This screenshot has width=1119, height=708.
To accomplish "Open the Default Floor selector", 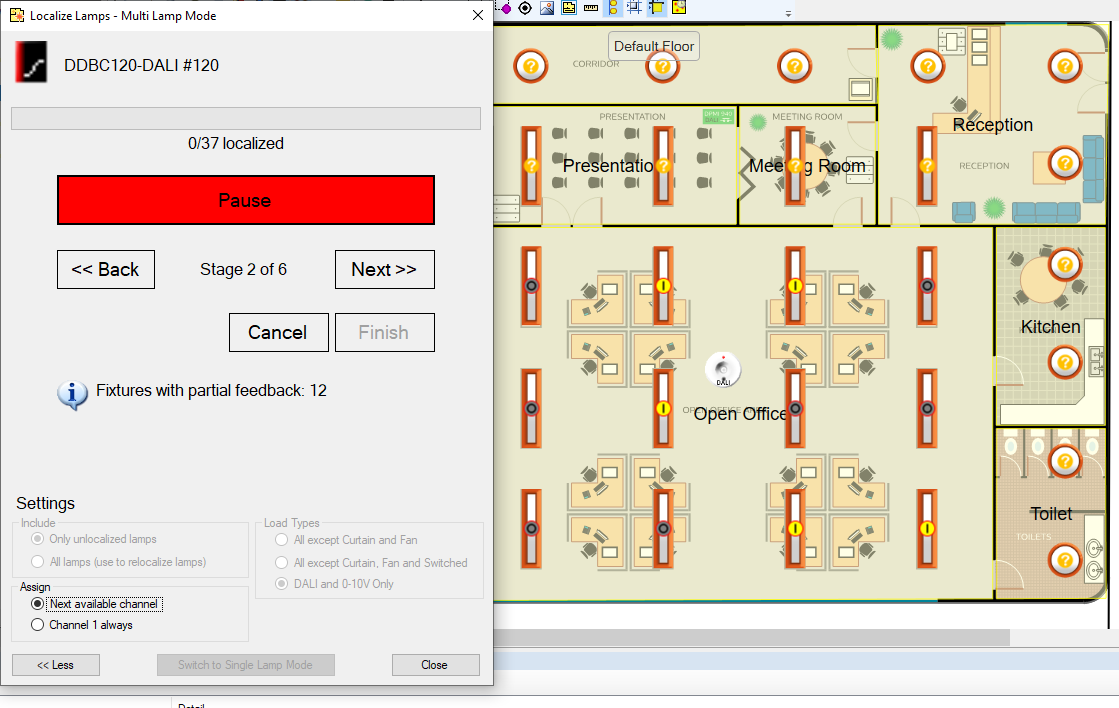I will click(653, 46).
